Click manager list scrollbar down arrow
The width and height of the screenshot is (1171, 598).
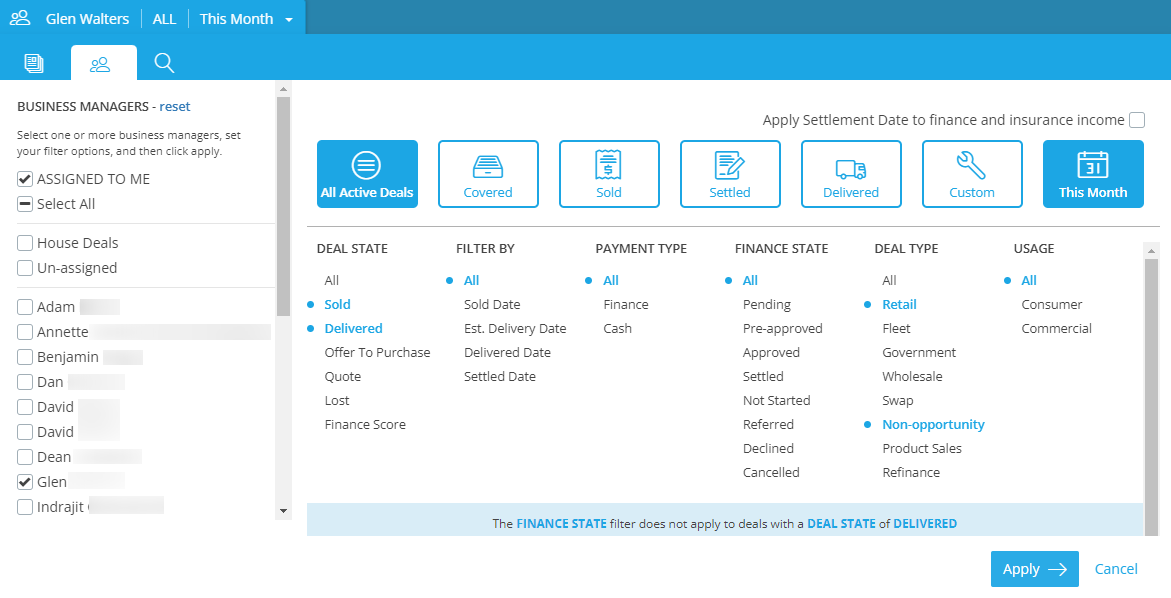pyautogui.click(x=283, y=511)
